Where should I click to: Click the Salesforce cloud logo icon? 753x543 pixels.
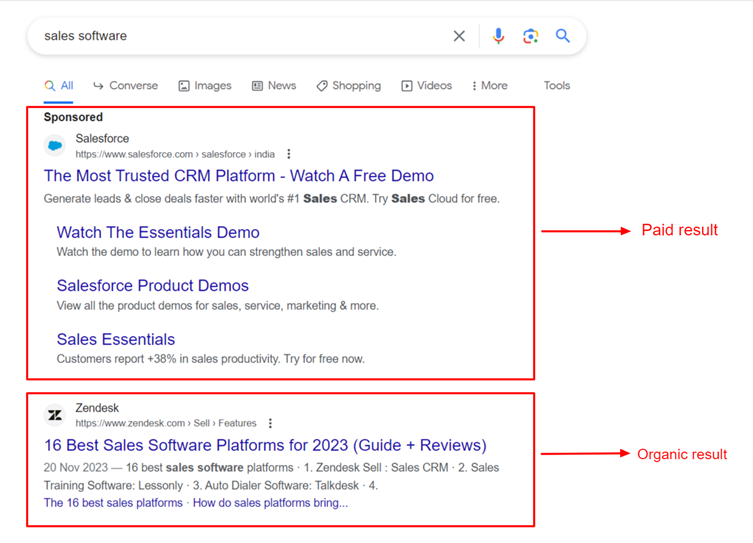click(x=55, y=145)
